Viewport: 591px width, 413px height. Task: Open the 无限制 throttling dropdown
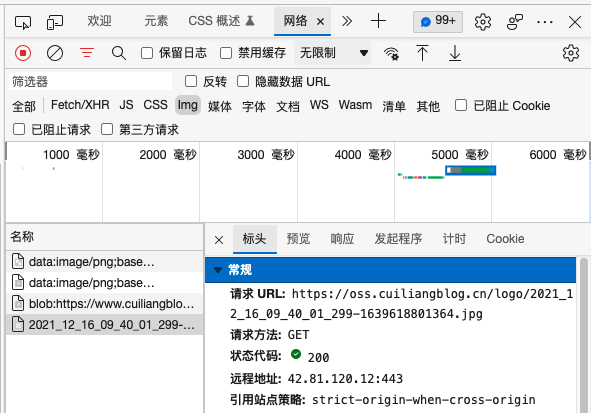[x=332, y=53]
